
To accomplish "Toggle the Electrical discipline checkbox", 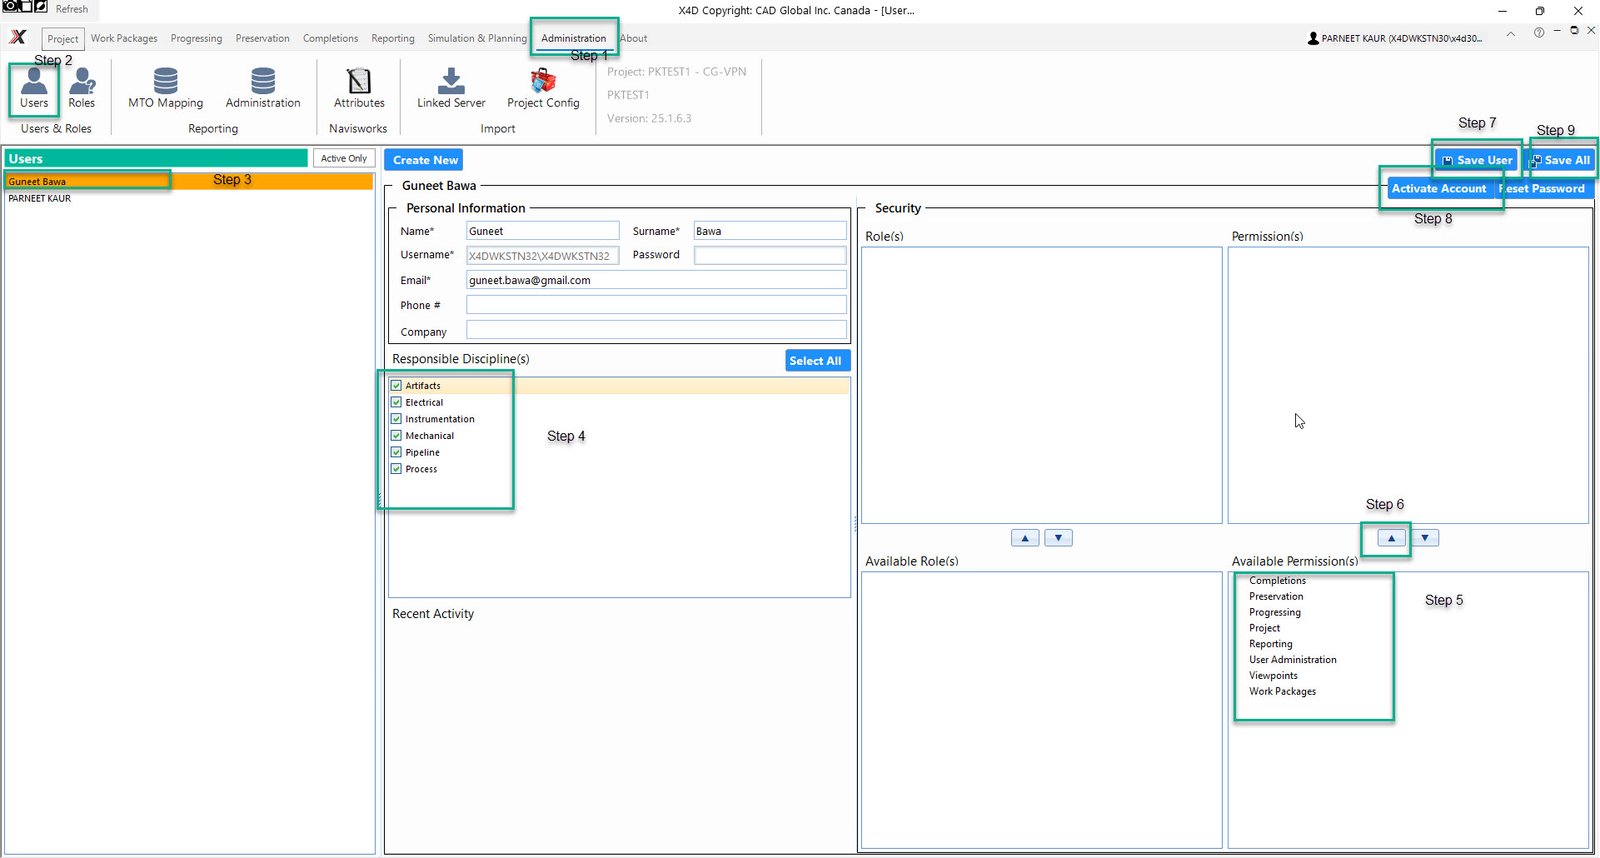I will click(x=396, y=402).
